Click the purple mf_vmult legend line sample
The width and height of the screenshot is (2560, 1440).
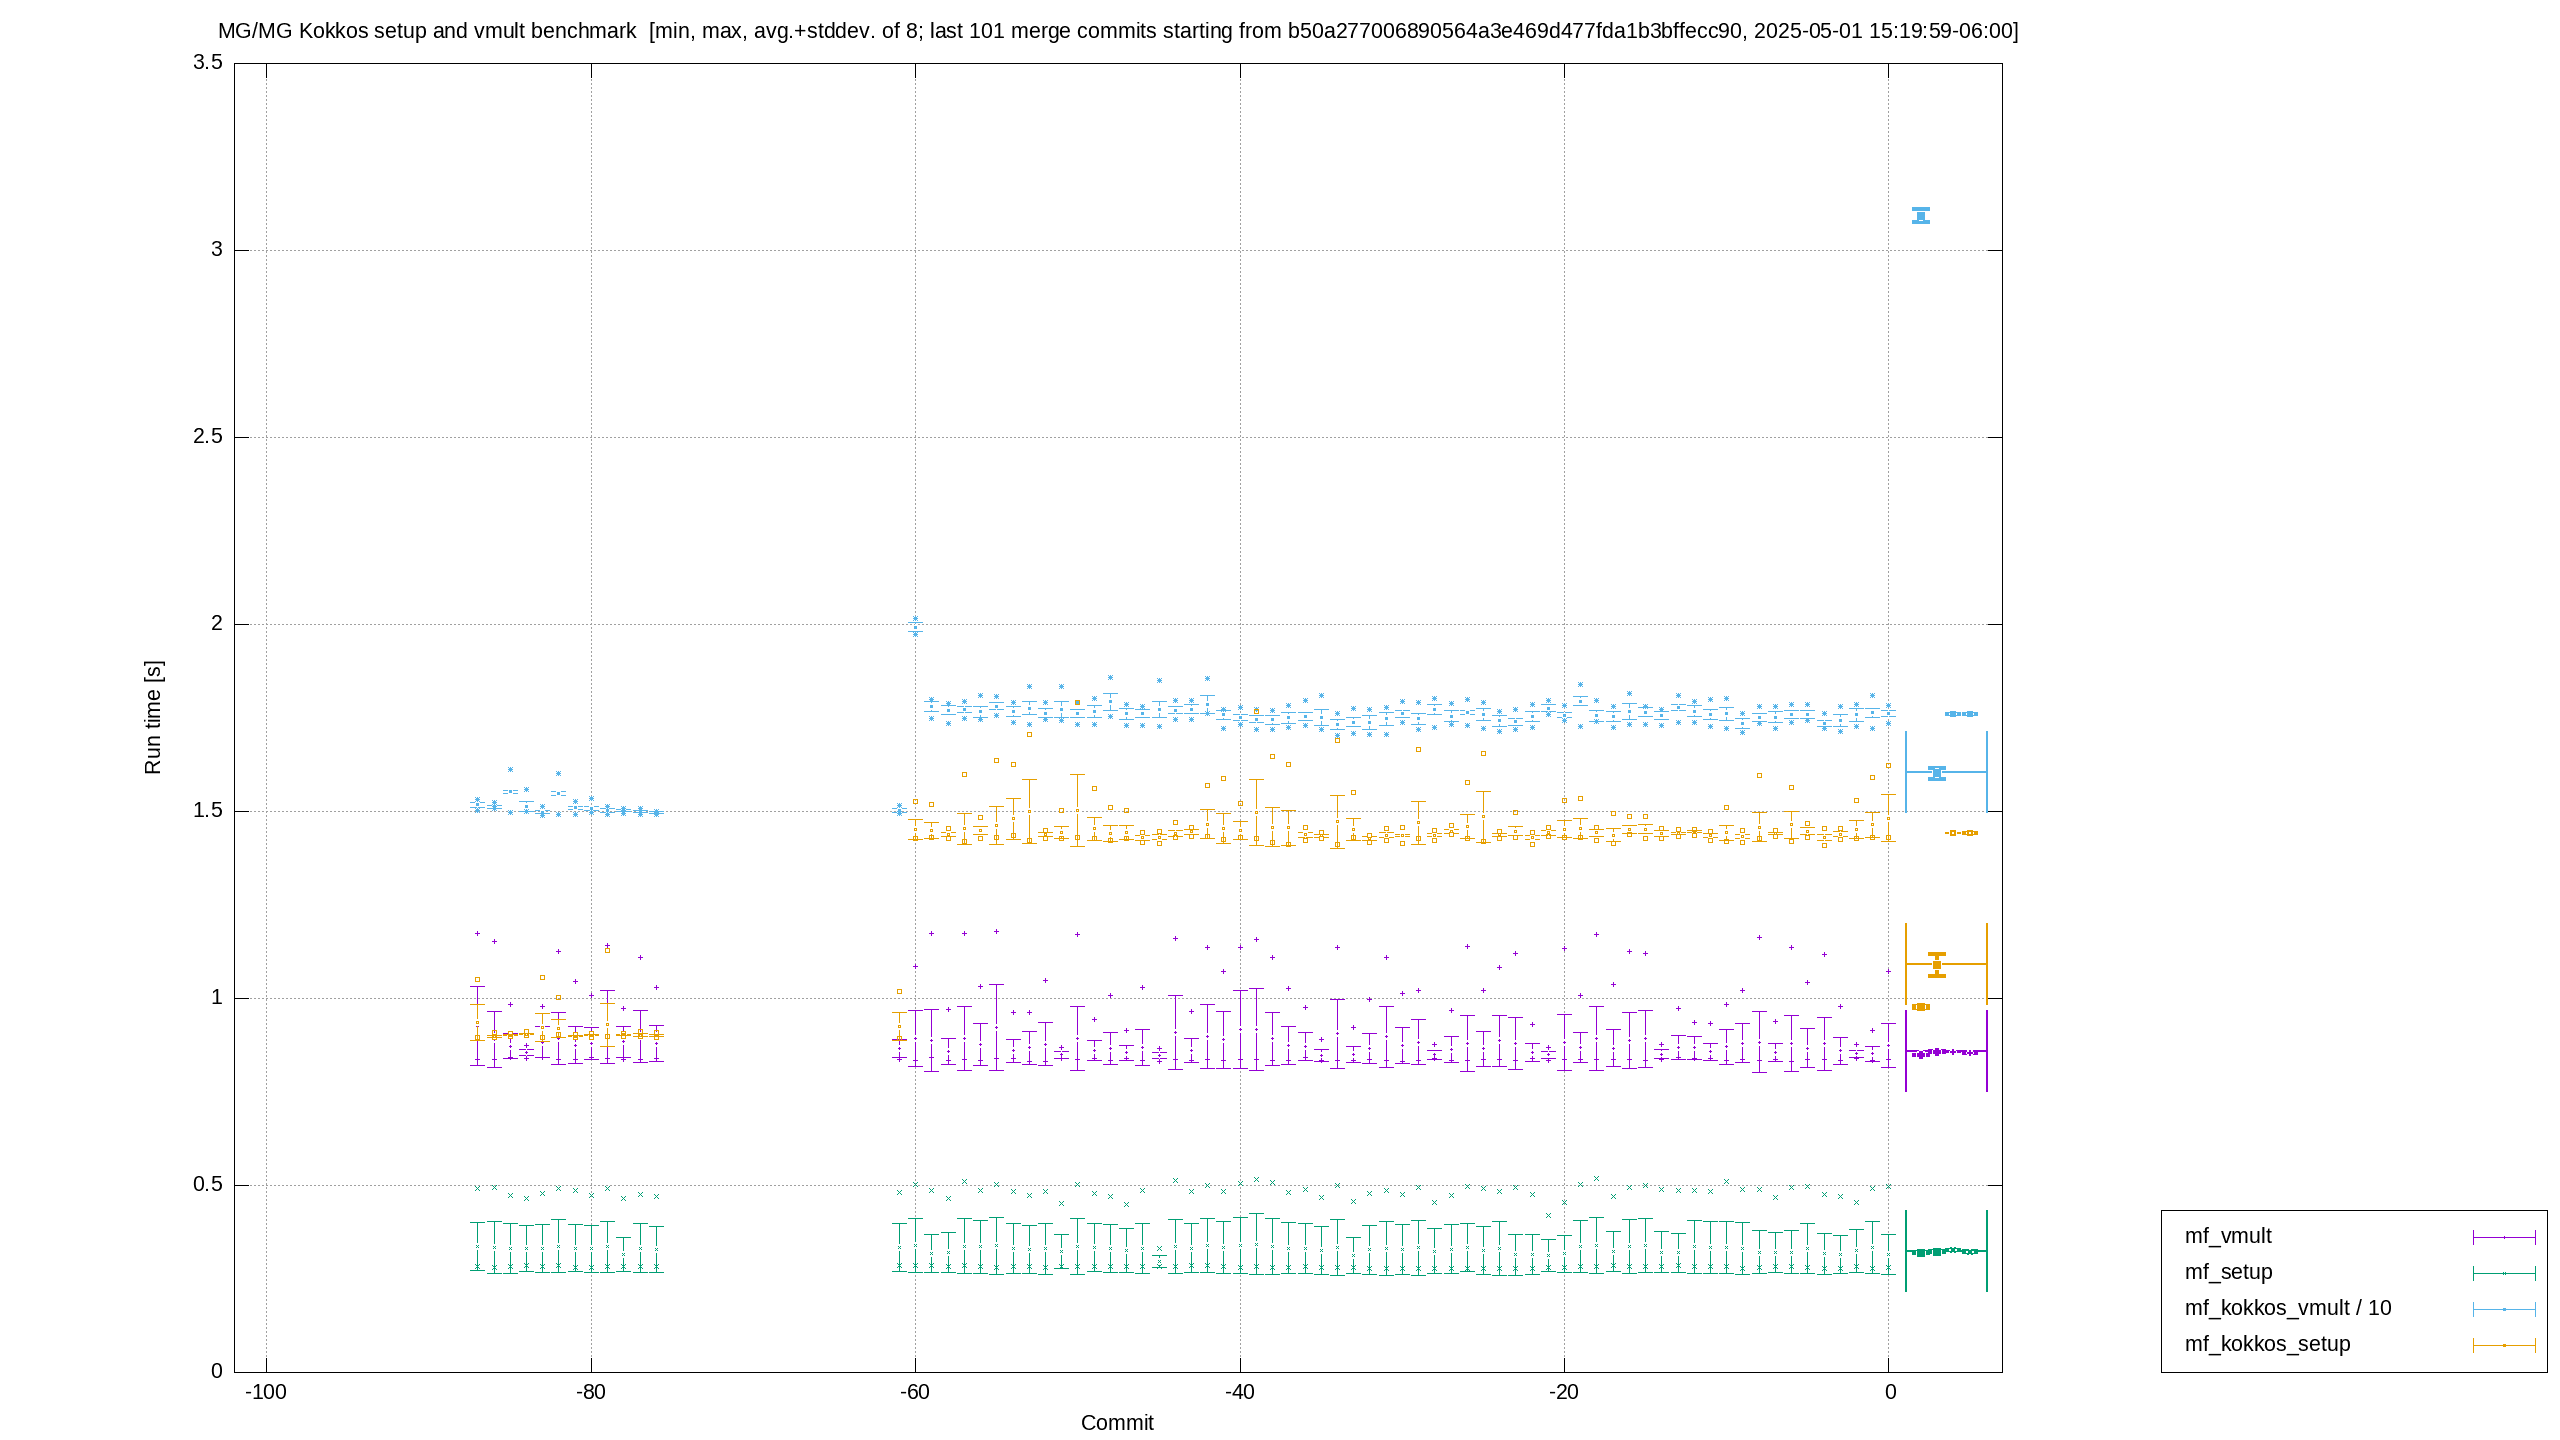[x=2504, y=1237]
